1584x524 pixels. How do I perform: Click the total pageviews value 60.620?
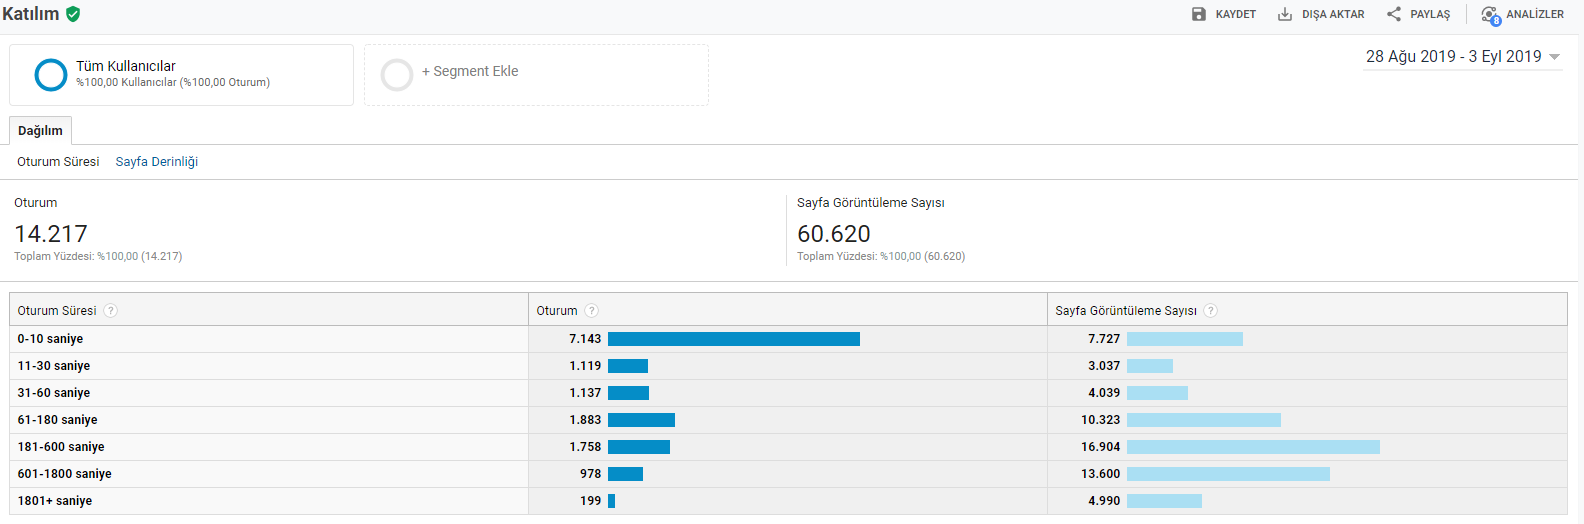[x=834, y=234]
